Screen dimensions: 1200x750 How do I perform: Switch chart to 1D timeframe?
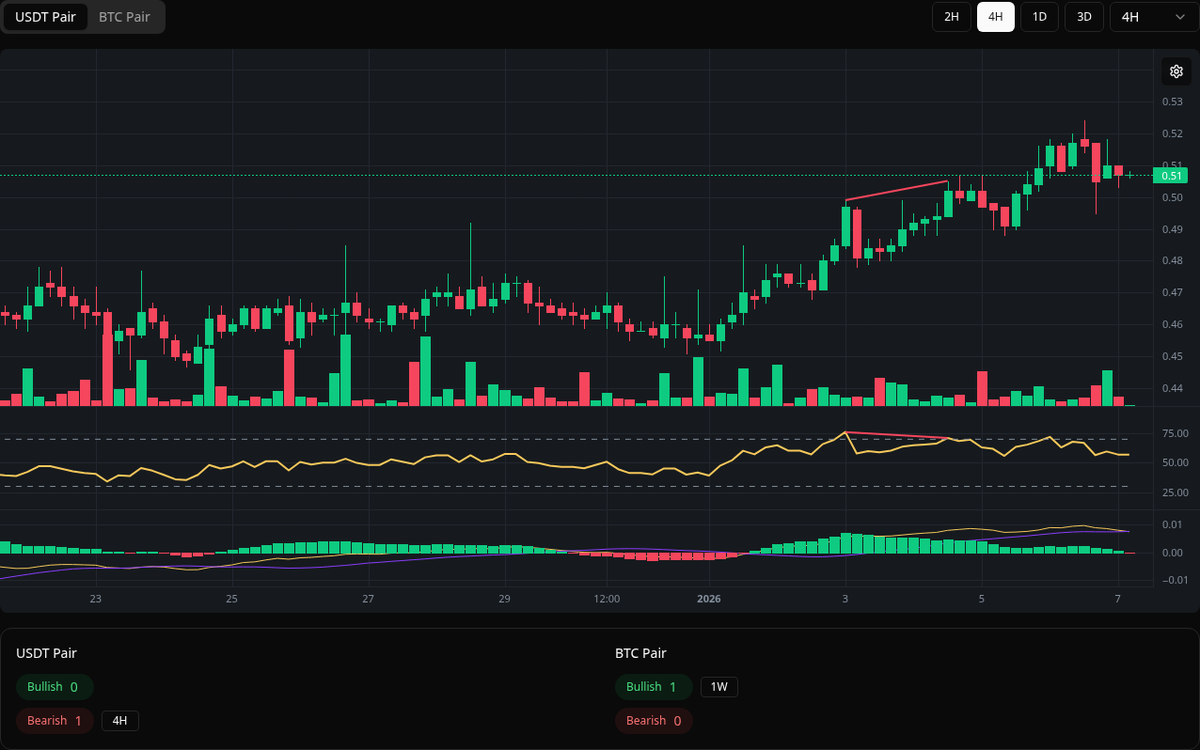[1039, 17]
